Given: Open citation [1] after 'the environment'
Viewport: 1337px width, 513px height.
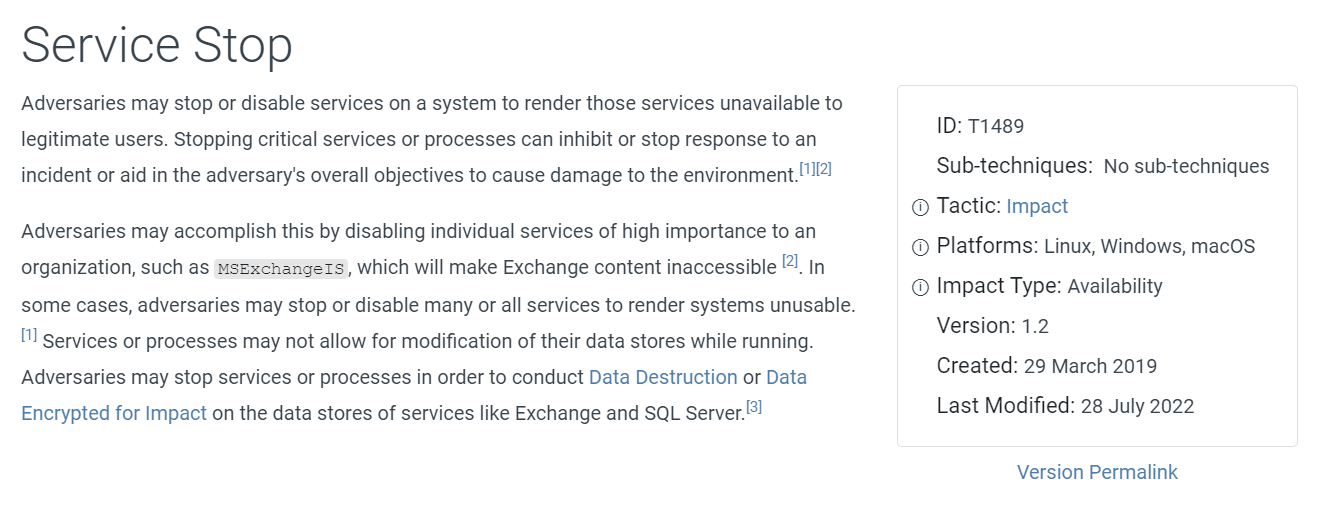Looking at the screenshot, I should [807, 170].
